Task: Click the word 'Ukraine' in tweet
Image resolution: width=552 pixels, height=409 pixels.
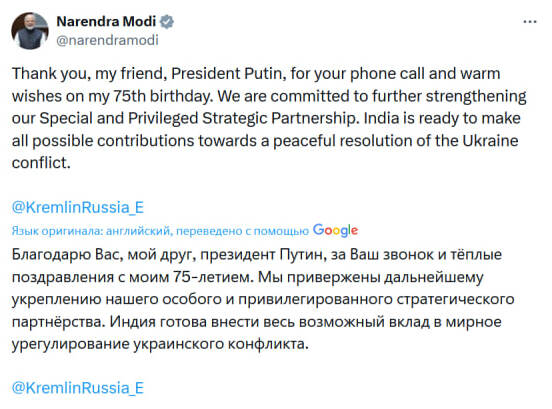Action: (x=490, y=141)
